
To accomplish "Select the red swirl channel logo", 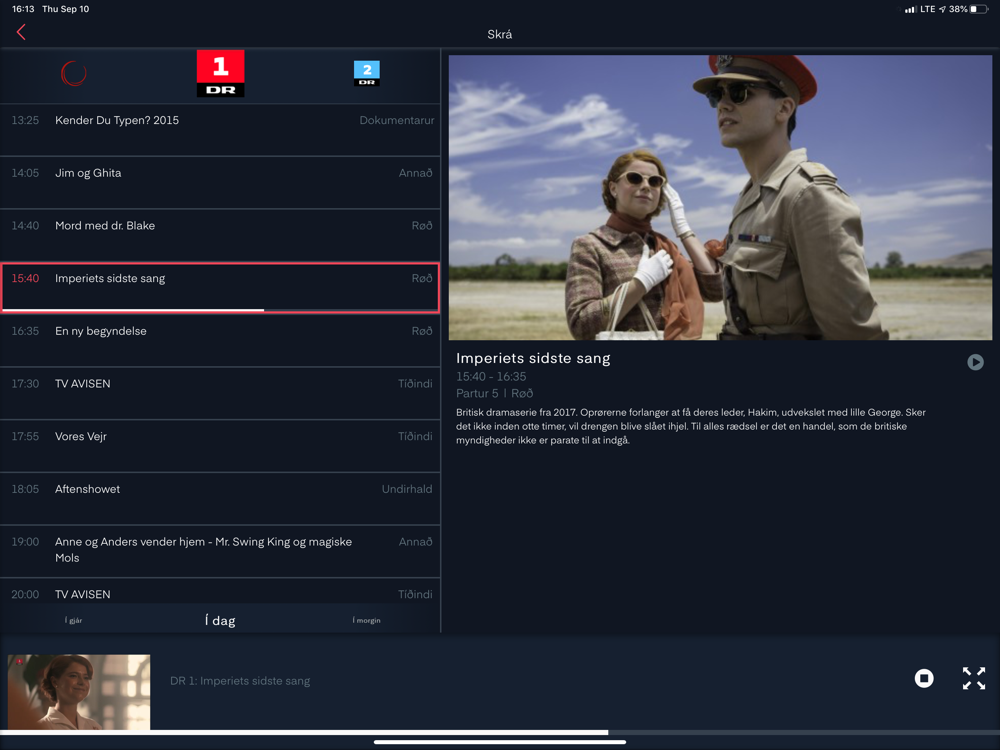I will coord(73,73).
